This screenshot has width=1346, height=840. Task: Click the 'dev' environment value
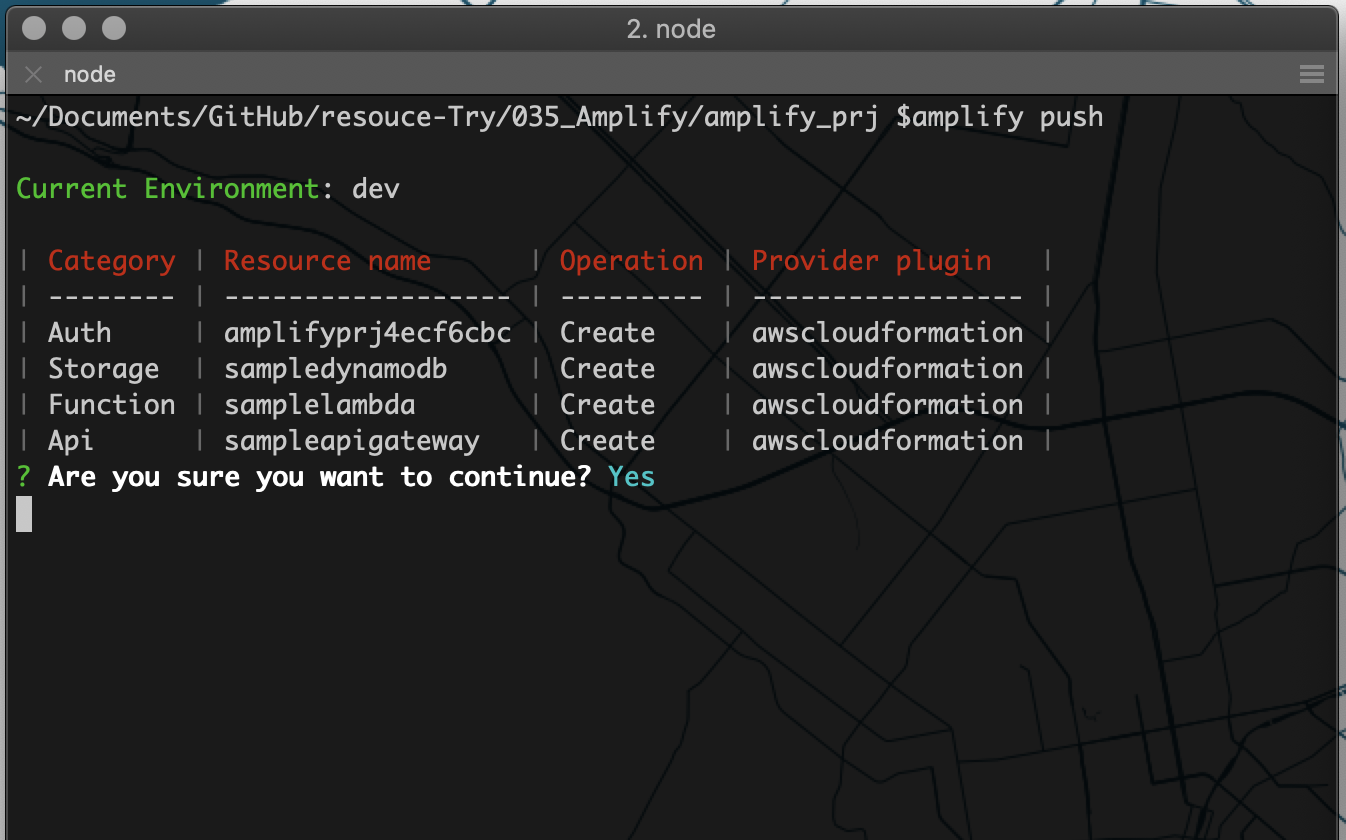[x=376, y=188]
